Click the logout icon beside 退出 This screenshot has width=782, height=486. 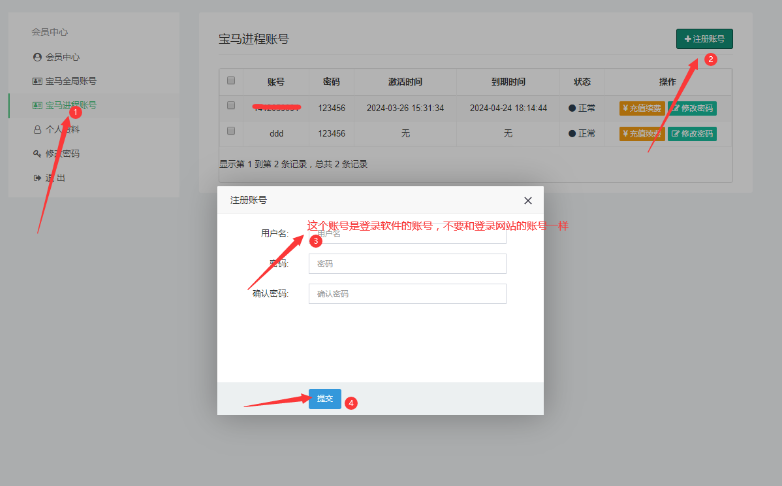37,178
